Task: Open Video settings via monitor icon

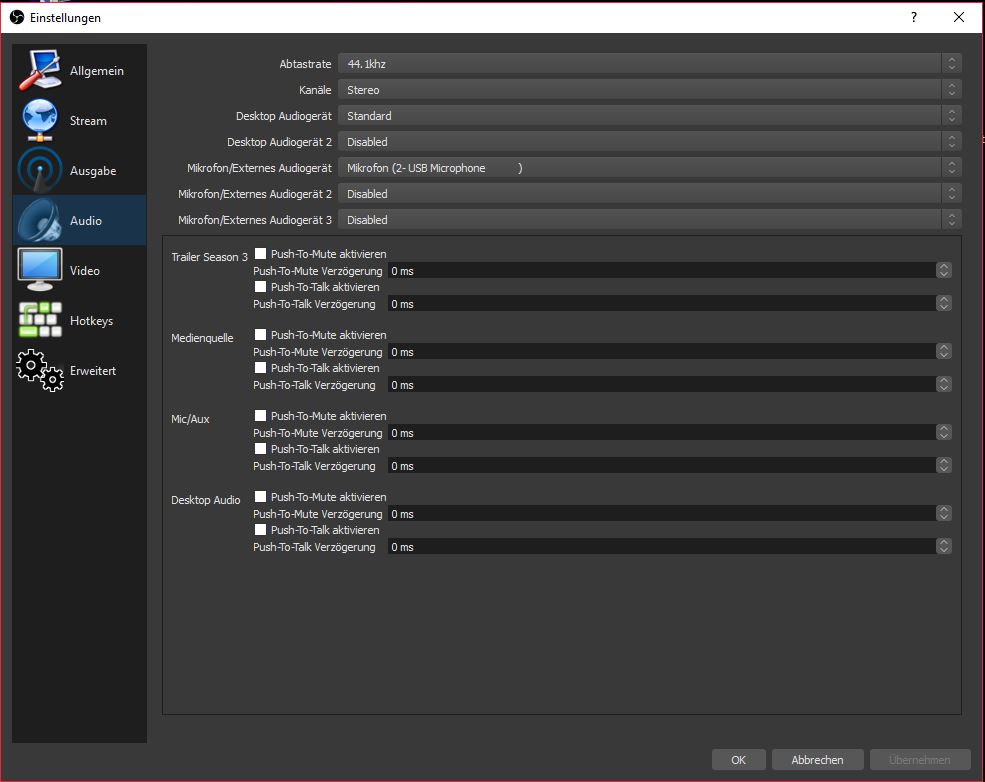Action: click(40, 270)
